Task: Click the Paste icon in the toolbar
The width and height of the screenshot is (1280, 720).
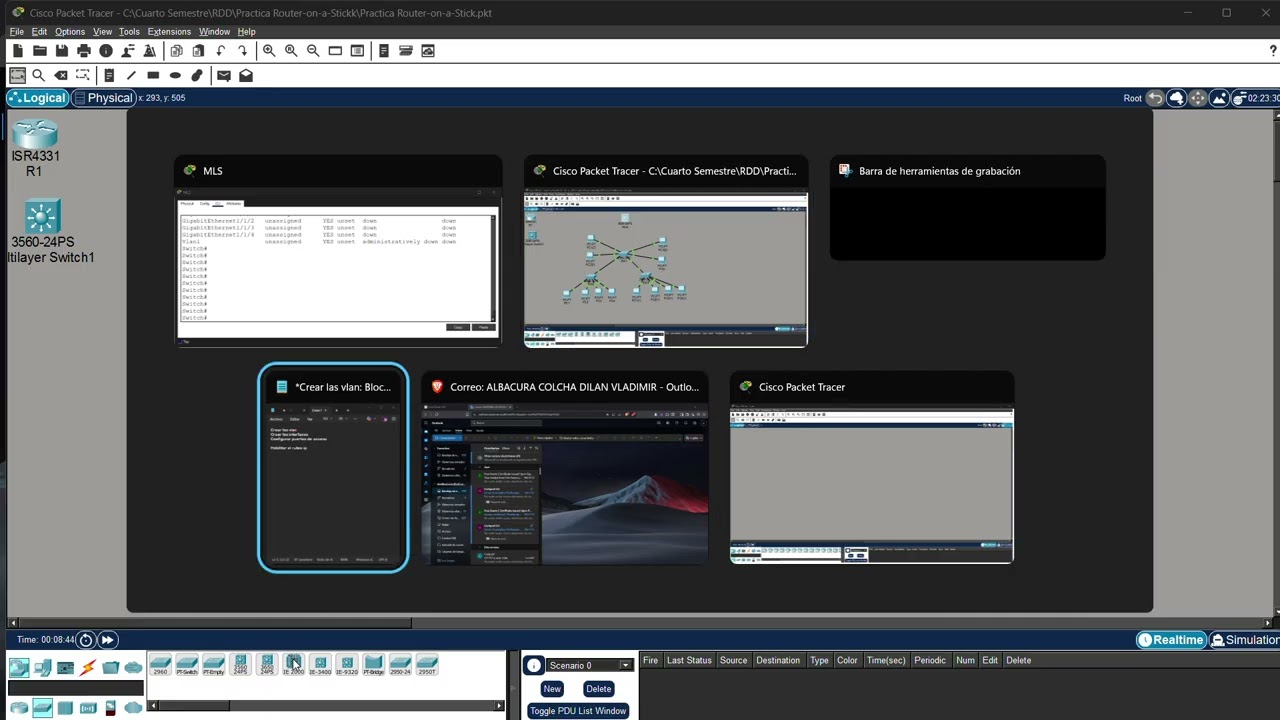Action: pos(199,51)
